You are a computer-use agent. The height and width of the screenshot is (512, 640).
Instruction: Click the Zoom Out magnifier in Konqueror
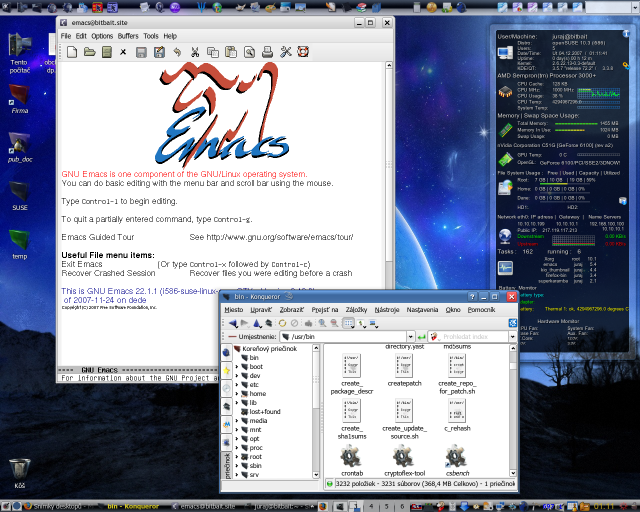point(334,323)
